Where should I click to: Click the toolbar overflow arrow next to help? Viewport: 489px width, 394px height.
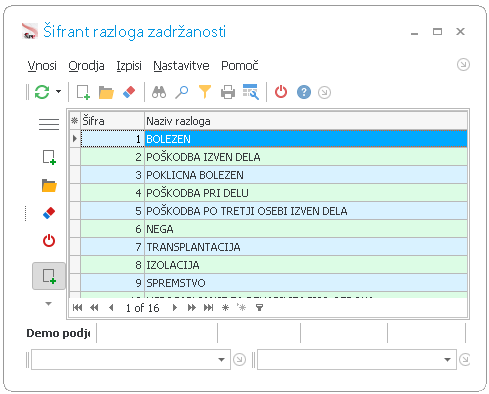coord(324,92)
